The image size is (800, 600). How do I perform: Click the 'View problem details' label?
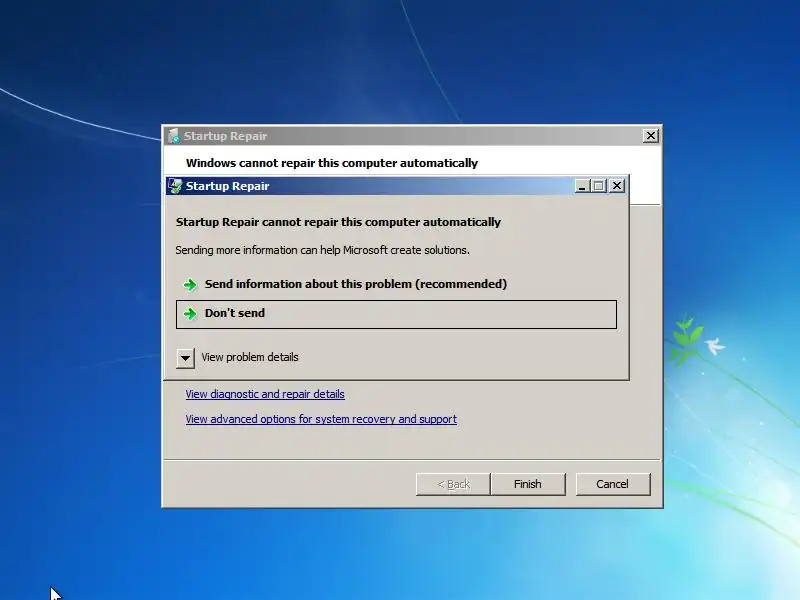pos(250,357)
